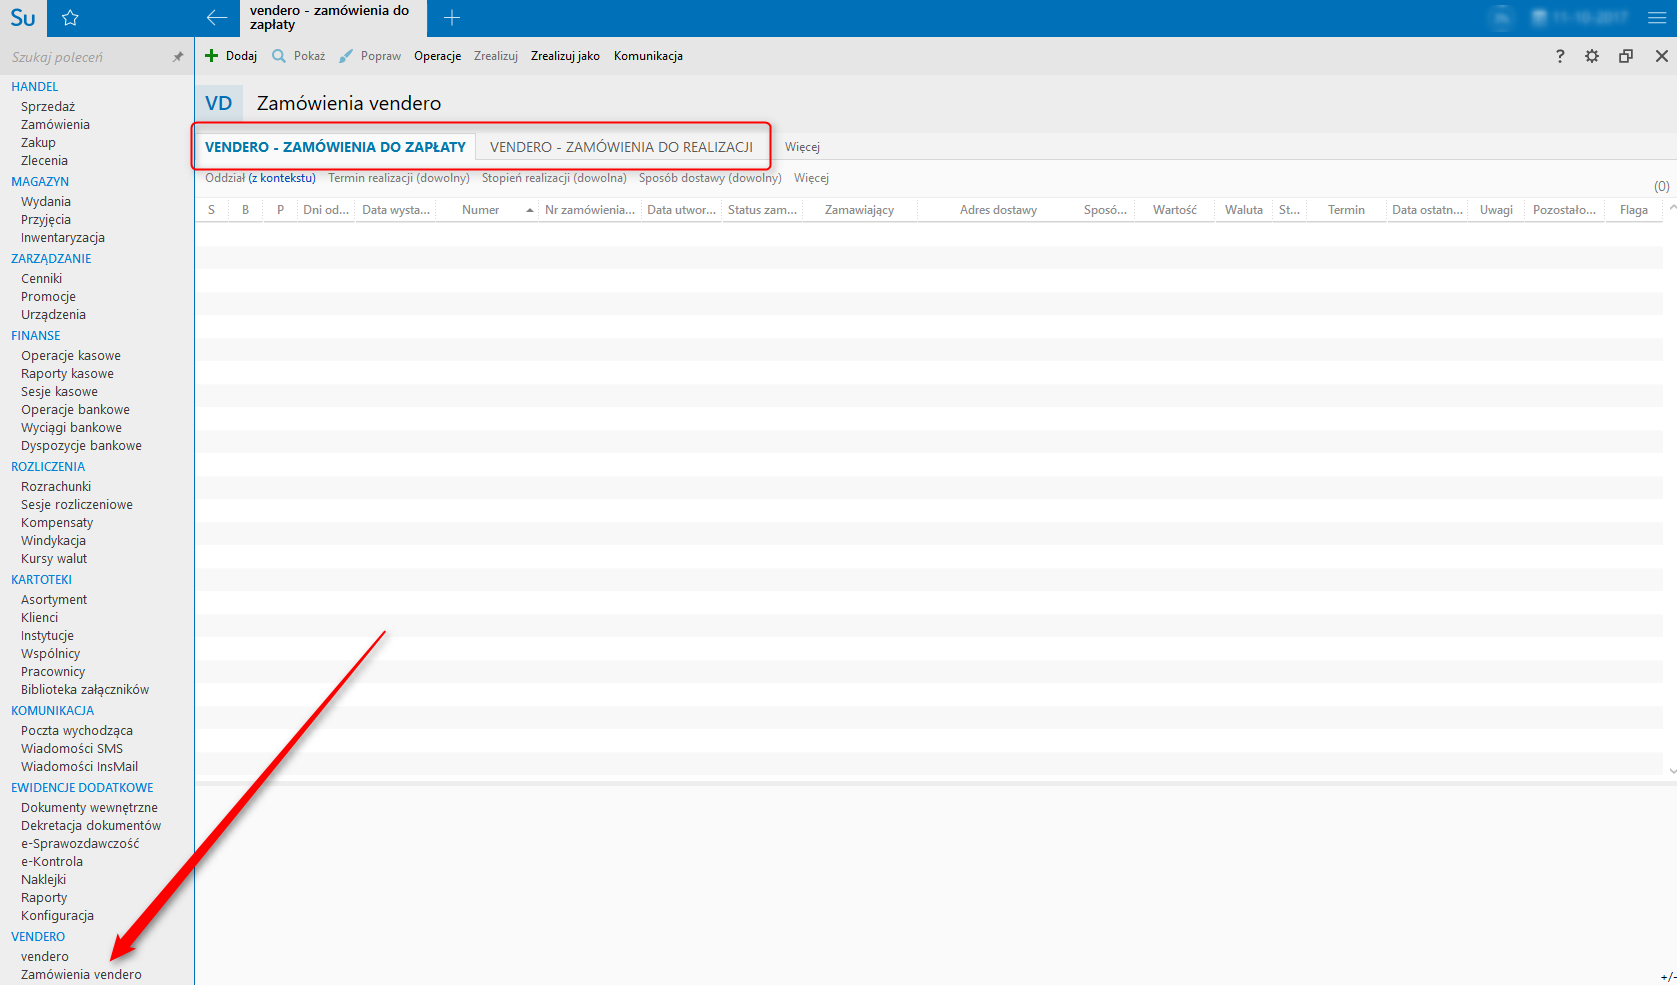Open the vendero sidebar item
This screenshot has width=1677, height=985.
[x=45, y=957]
